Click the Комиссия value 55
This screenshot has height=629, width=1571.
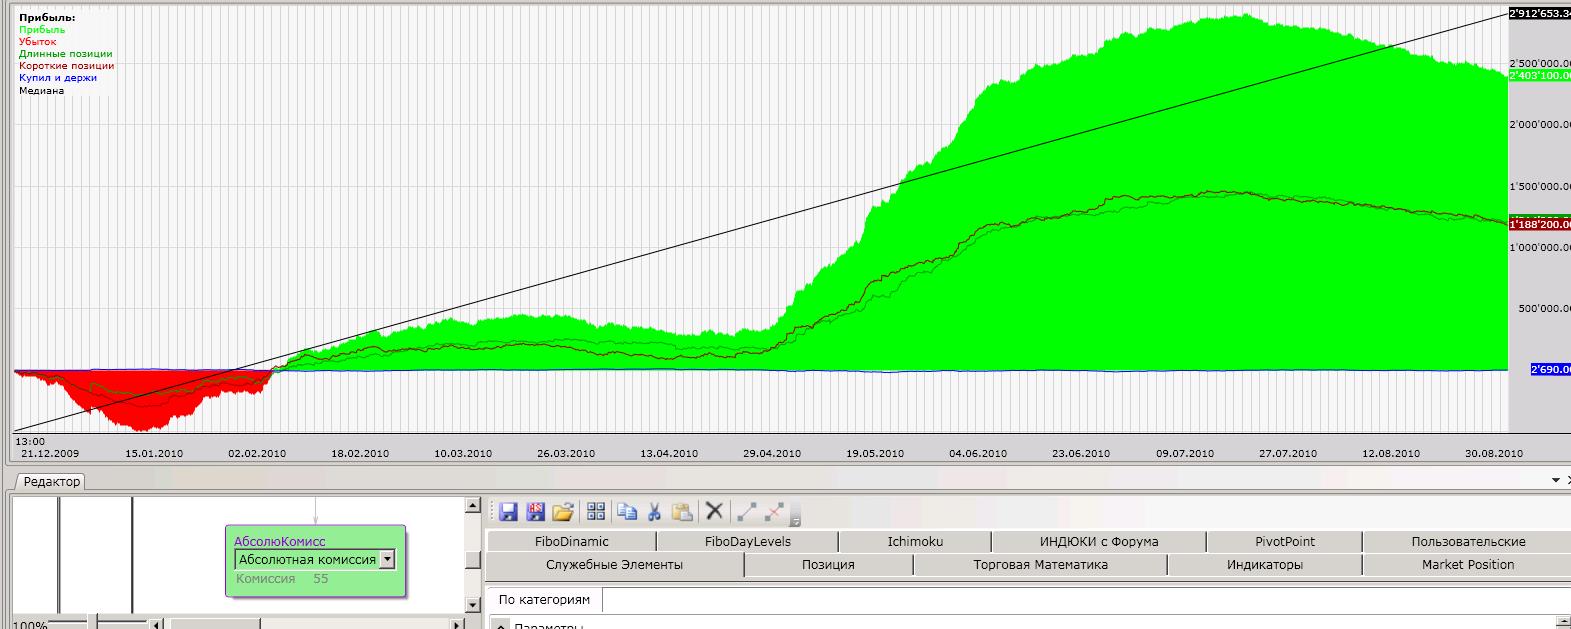point(320,578)
